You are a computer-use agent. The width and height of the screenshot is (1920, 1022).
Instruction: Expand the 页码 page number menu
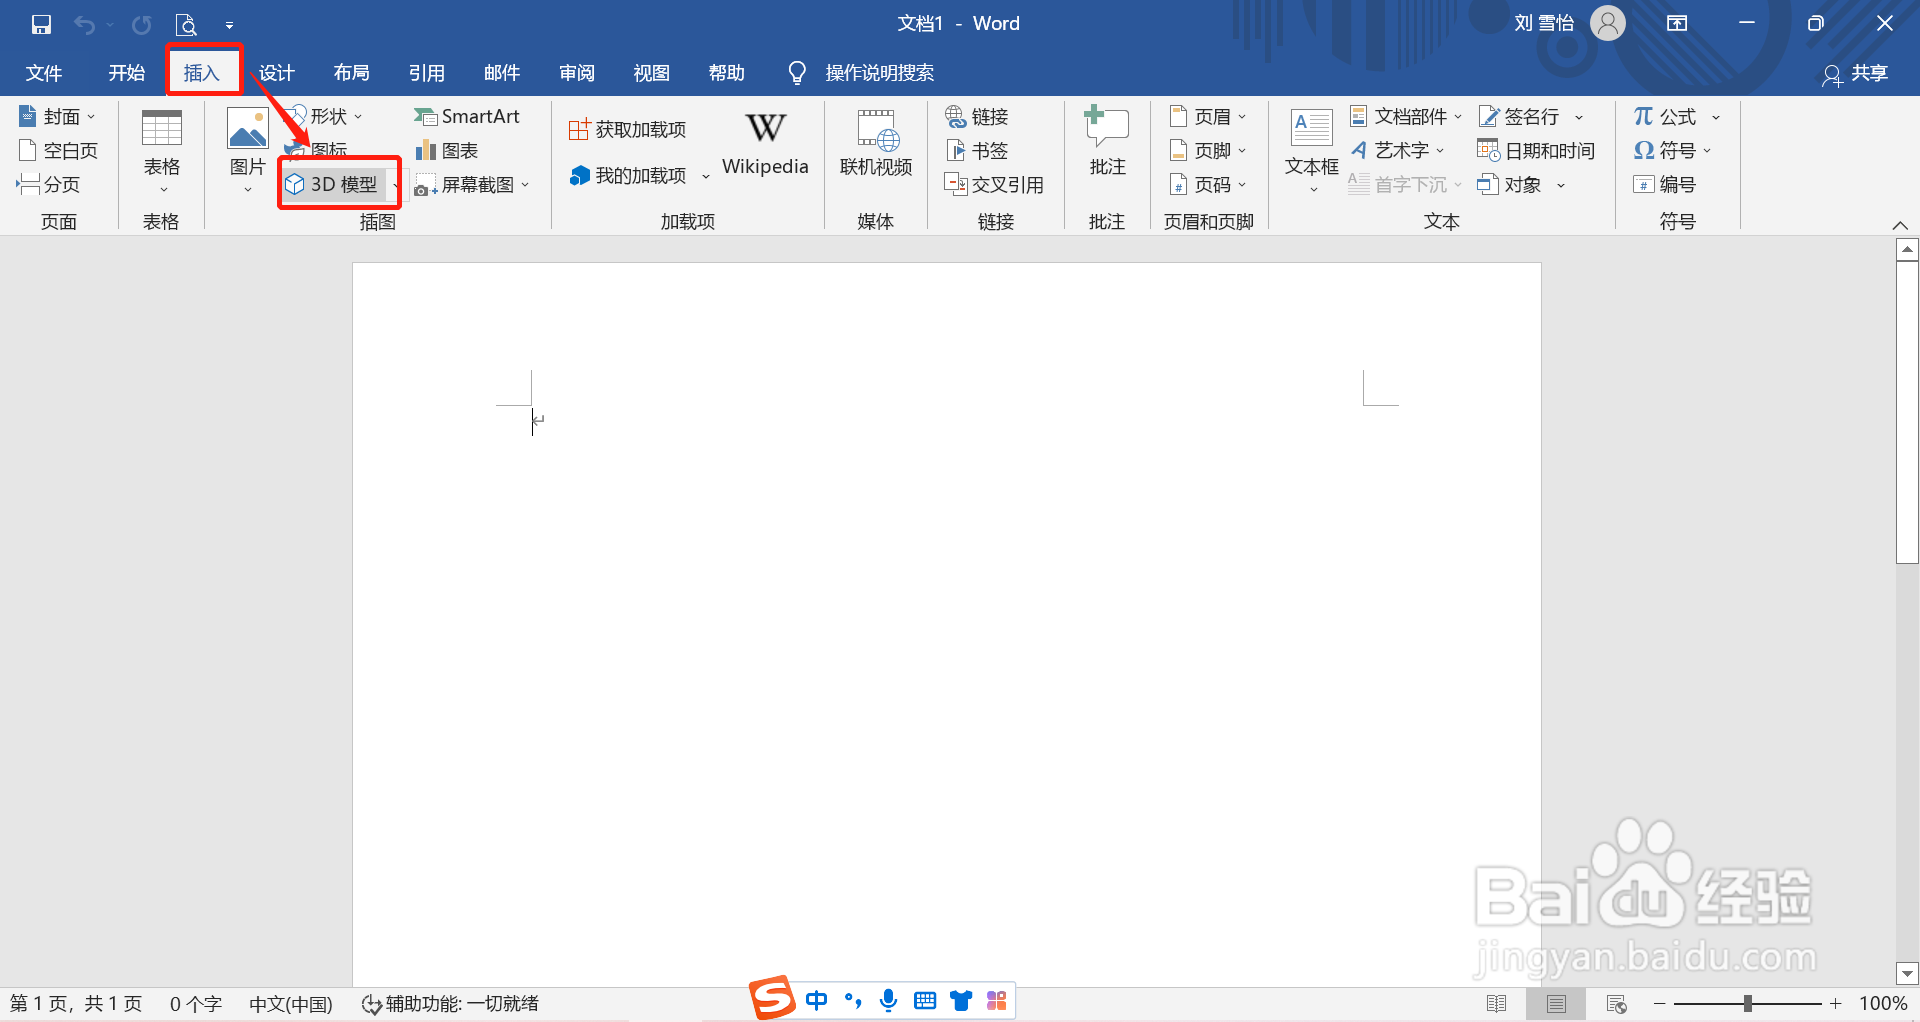click(x=1208, y=184)
